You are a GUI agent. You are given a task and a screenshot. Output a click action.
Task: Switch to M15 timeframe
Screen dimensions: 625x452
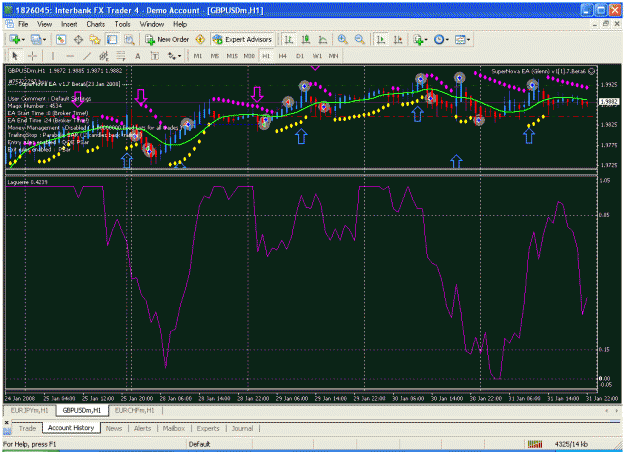pyautogui.click(x=232, y=56)
